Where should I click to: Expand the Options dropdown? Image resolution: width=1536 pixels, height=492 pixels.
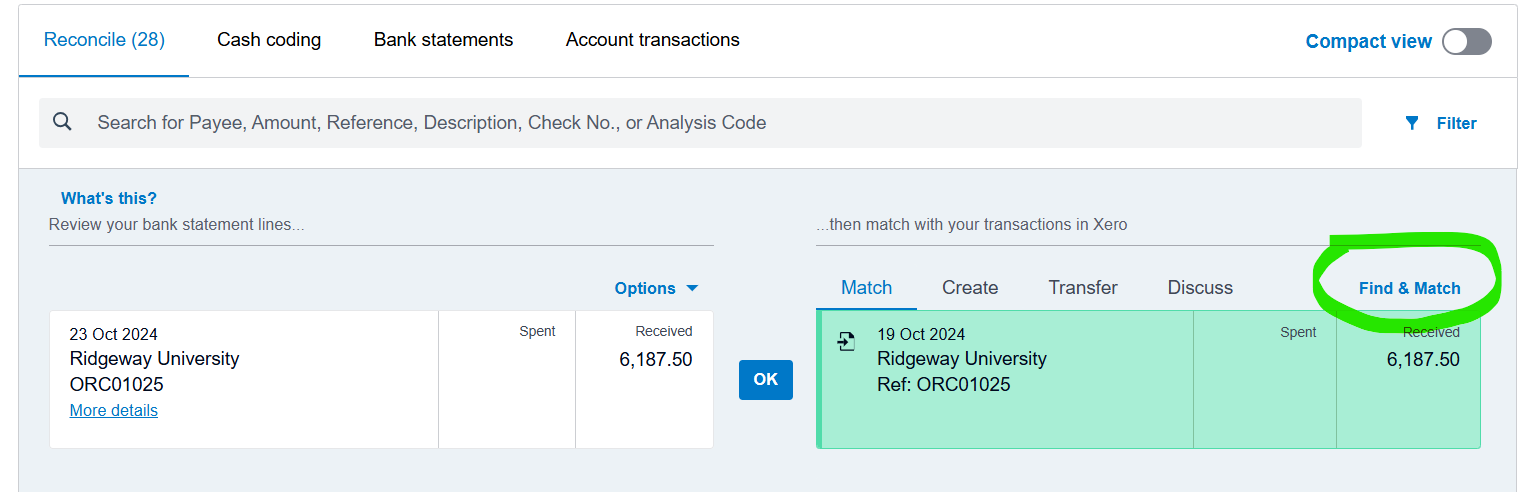656,288
